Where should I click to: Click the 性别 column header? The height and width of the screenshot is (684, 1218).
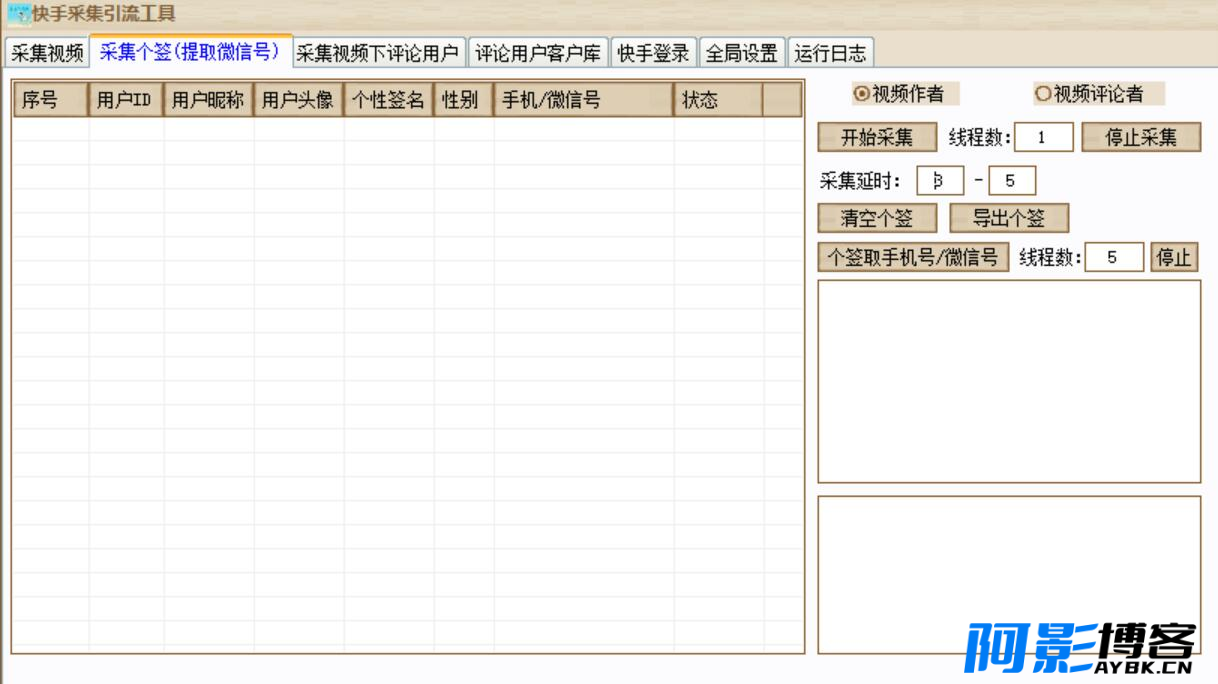tap(463, 100)
